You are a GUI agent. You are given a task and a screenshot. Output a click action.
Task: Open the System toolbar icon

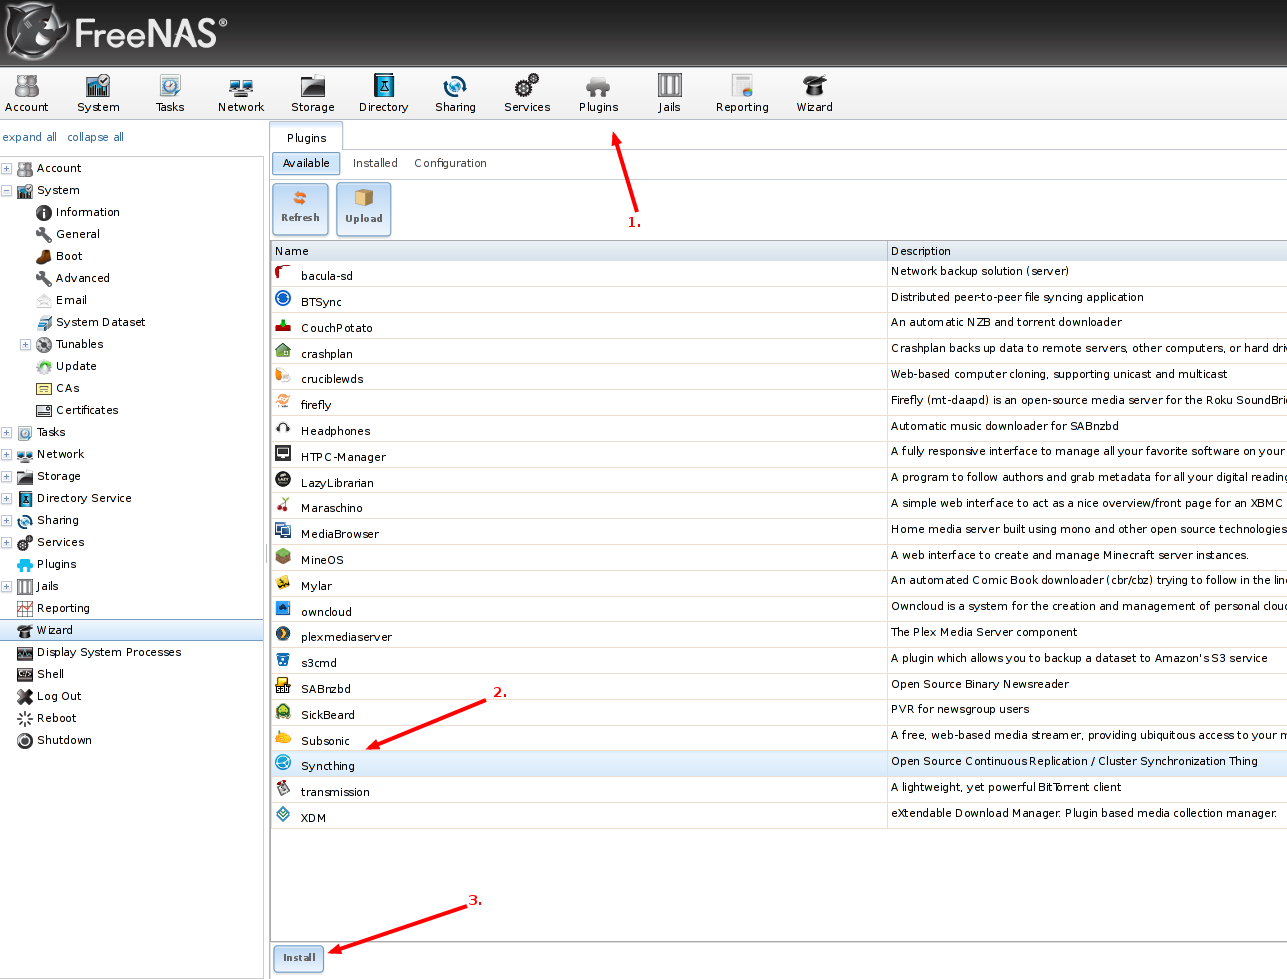pos(98,93)
